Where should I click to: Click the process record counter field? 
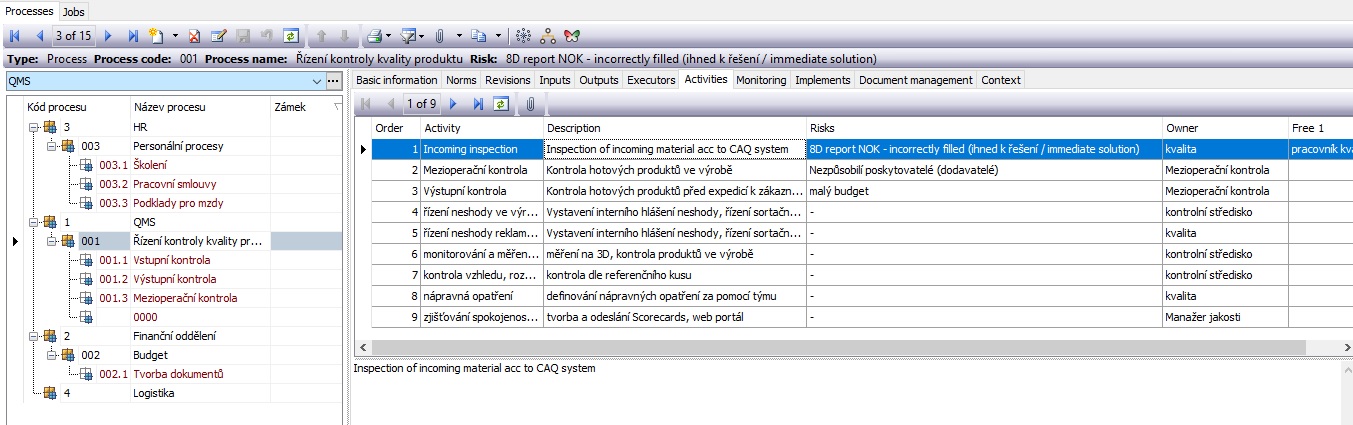[74, 36]
